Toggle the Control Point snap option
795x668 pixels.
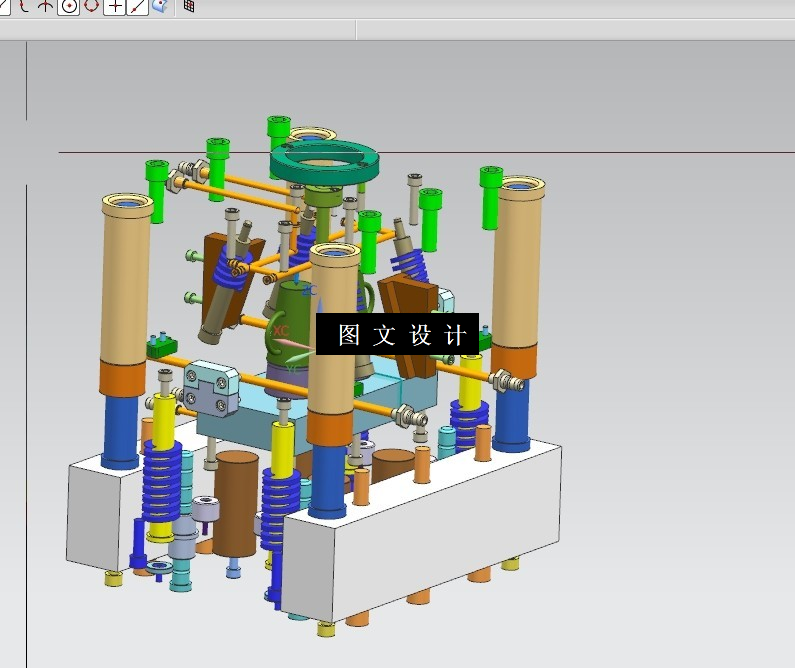tap(24, 6)
